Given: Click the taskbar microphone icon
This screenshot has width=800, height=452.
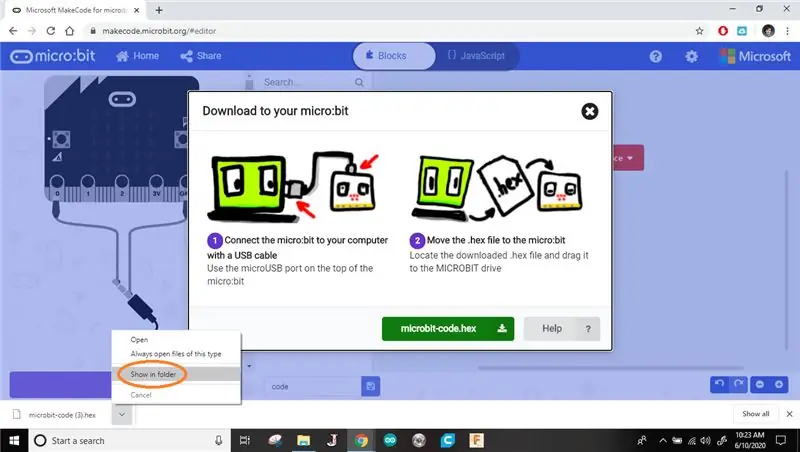Looking at the screenshot, I should (218, 440).
